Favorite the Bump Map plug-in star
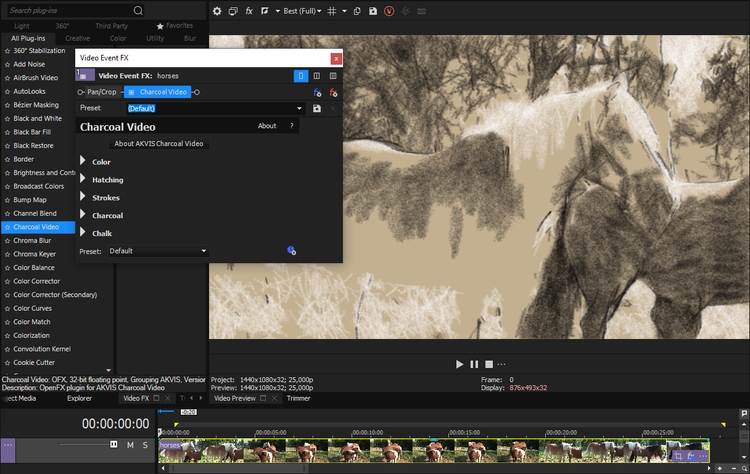The height and width of the screenshot is (474, 750). [x=7, y=200]
